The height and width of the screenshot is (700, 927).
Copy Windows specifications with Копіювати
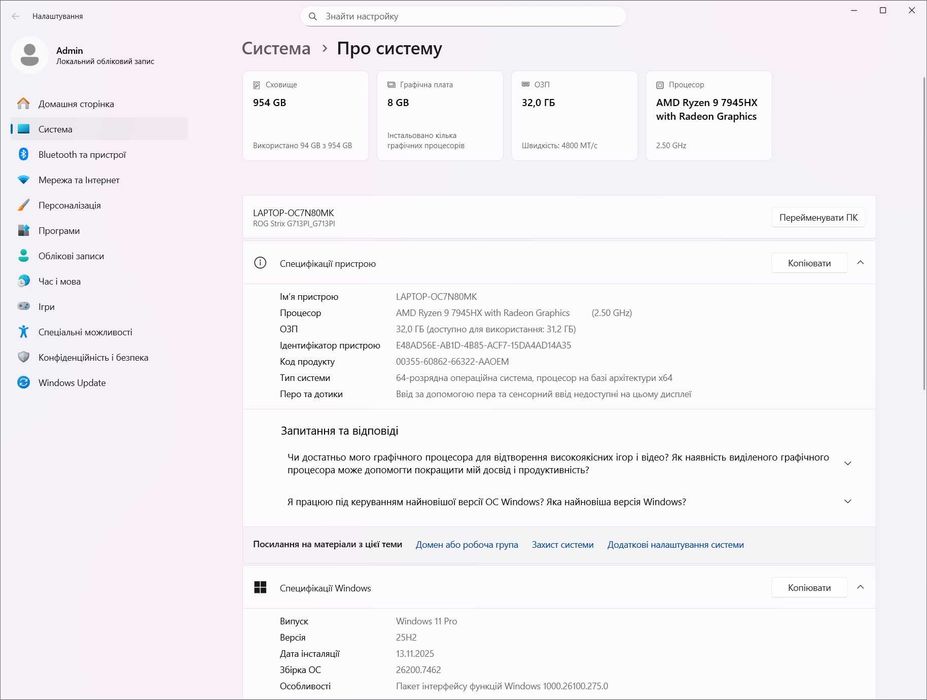tap(809, 588)
